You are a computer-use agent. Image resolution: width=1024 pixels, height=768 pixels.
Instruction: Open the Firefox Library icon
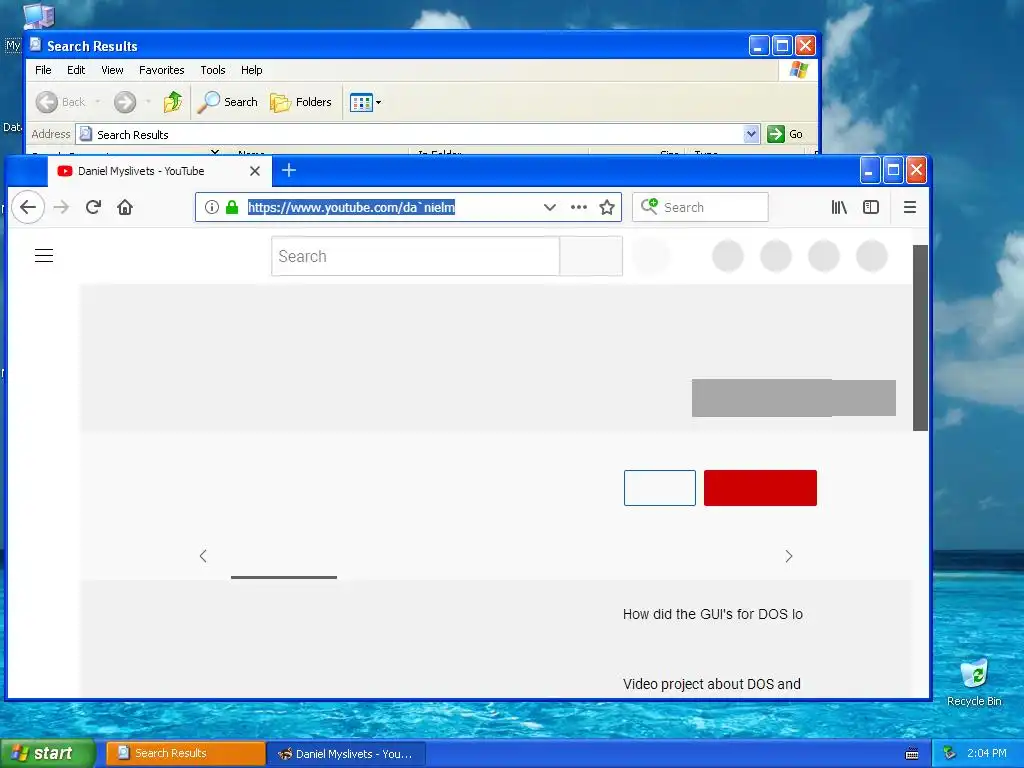coord(839,208)
